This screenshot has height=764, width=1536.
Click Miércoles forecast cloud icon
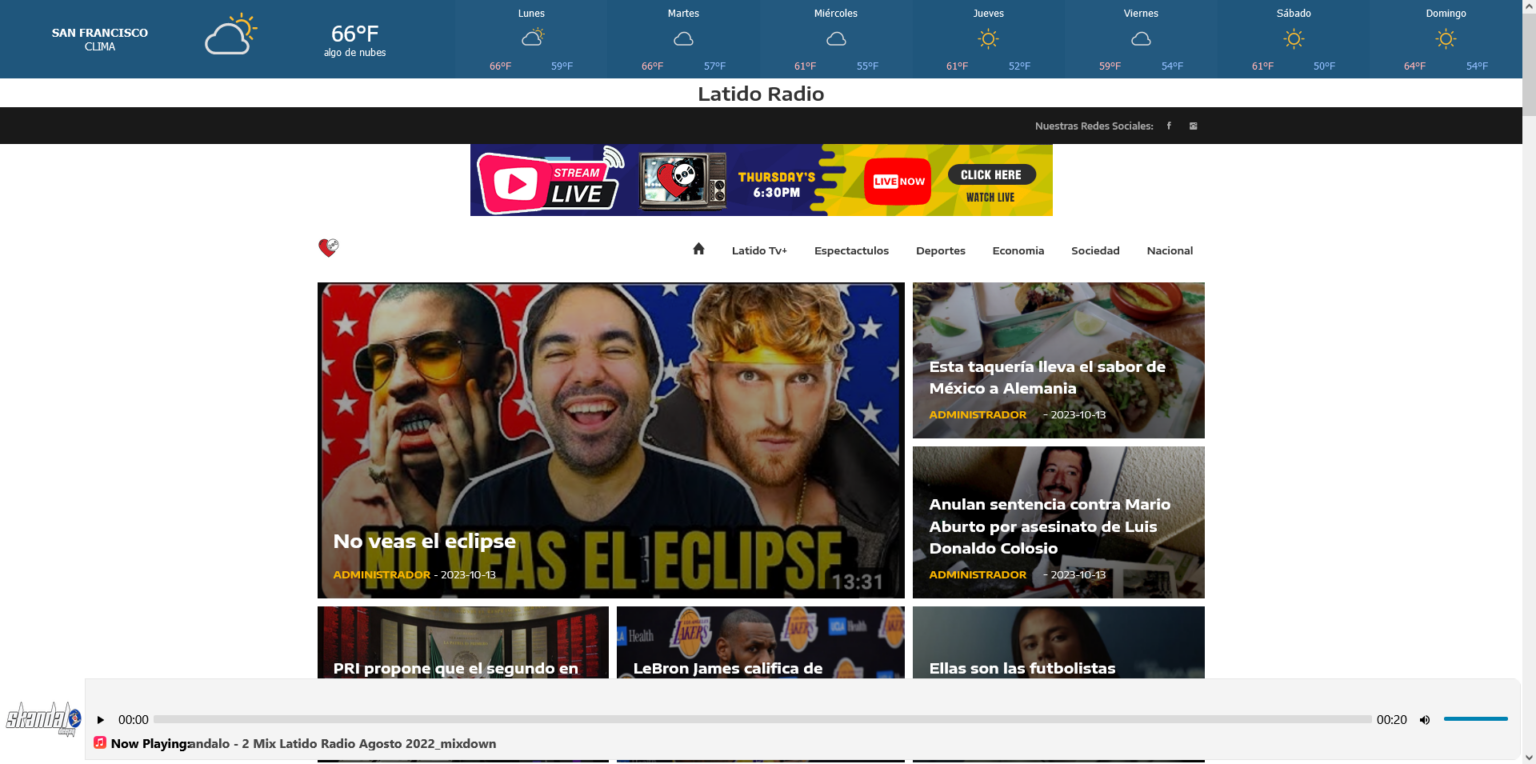[x=836, y=39]
